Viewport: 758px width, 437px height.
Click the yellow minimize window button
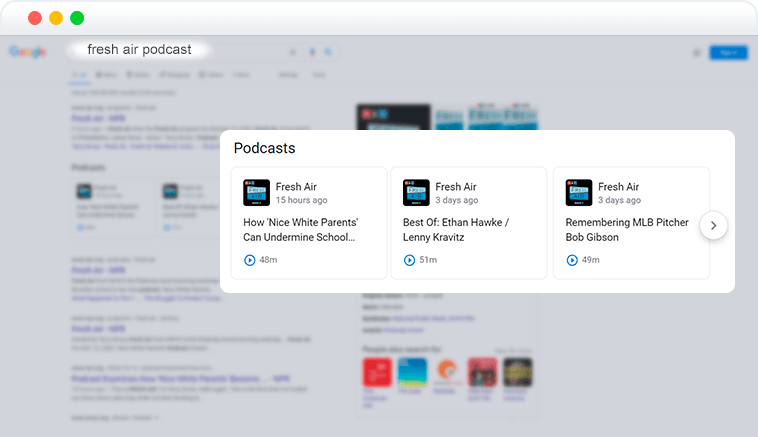coord(56,18)
